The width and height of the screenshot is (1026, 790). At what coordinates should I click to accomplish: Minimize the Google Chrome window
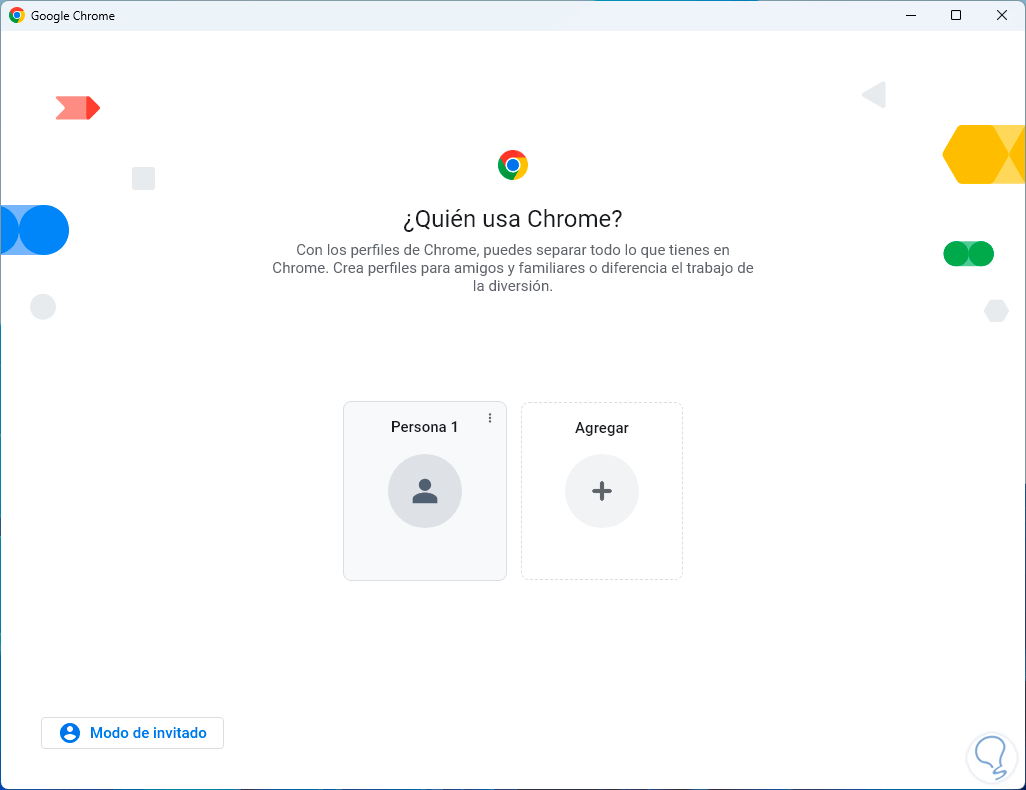tap(911, 15)
